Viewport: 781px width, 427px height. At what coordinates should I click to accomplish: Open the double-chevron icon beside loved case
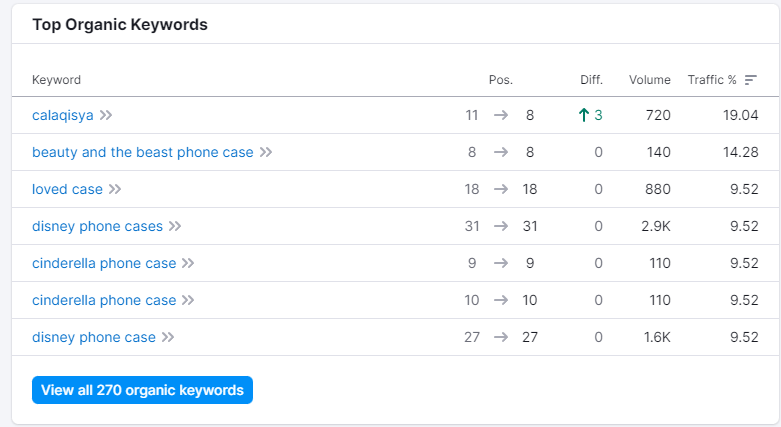[x=115, y=190]
